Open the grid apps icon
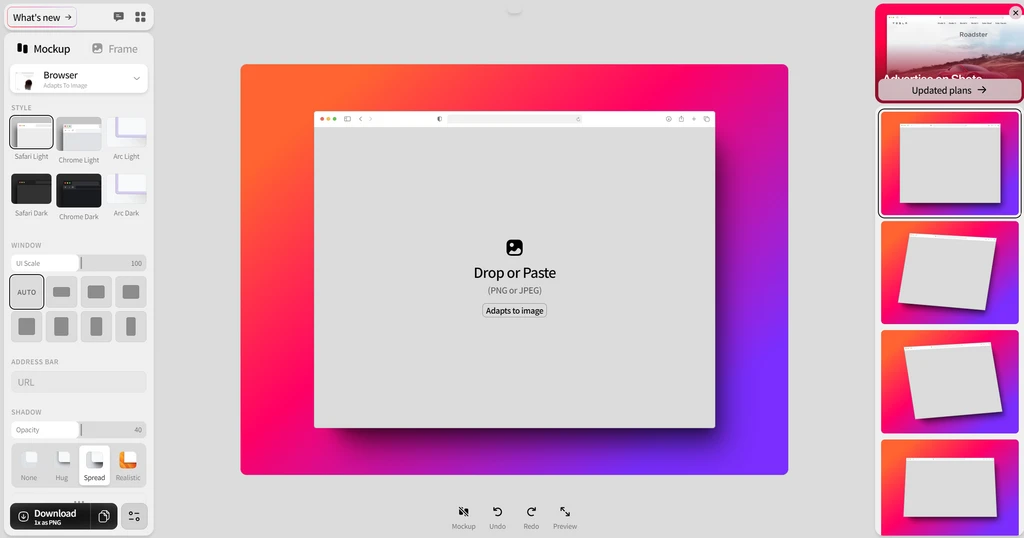This screenshot has height=538, width=1024. 140,17
